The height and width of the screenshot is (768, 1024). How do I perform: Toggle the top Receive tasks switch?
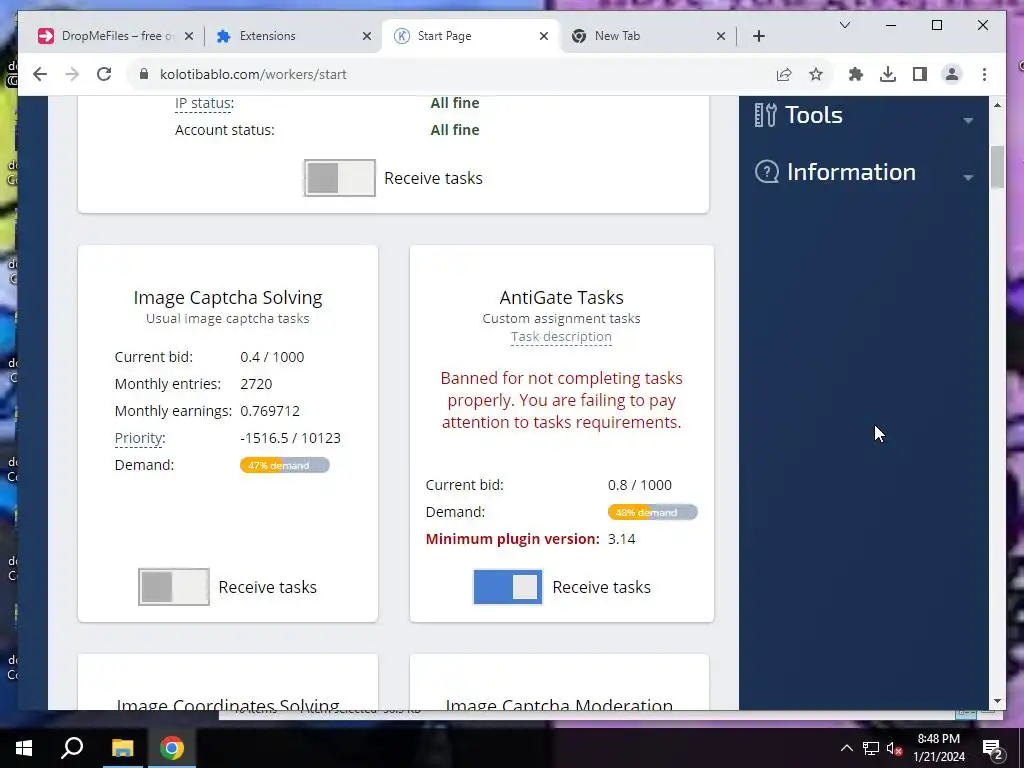coord(340,178)
